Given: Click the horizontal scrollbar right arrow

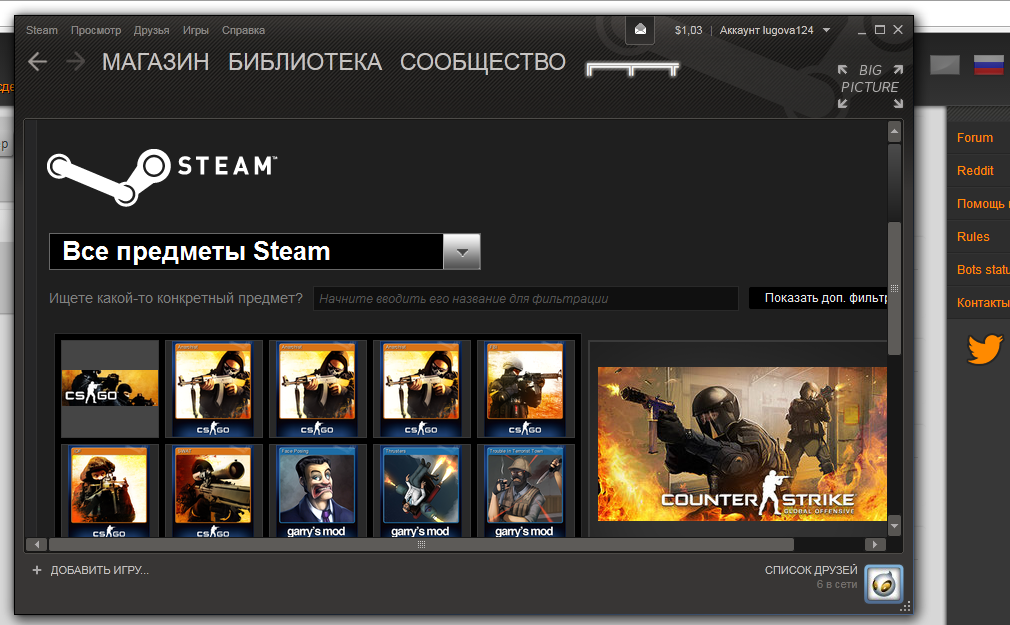Looking at the screenshot, I should click(x=875, y=544).
